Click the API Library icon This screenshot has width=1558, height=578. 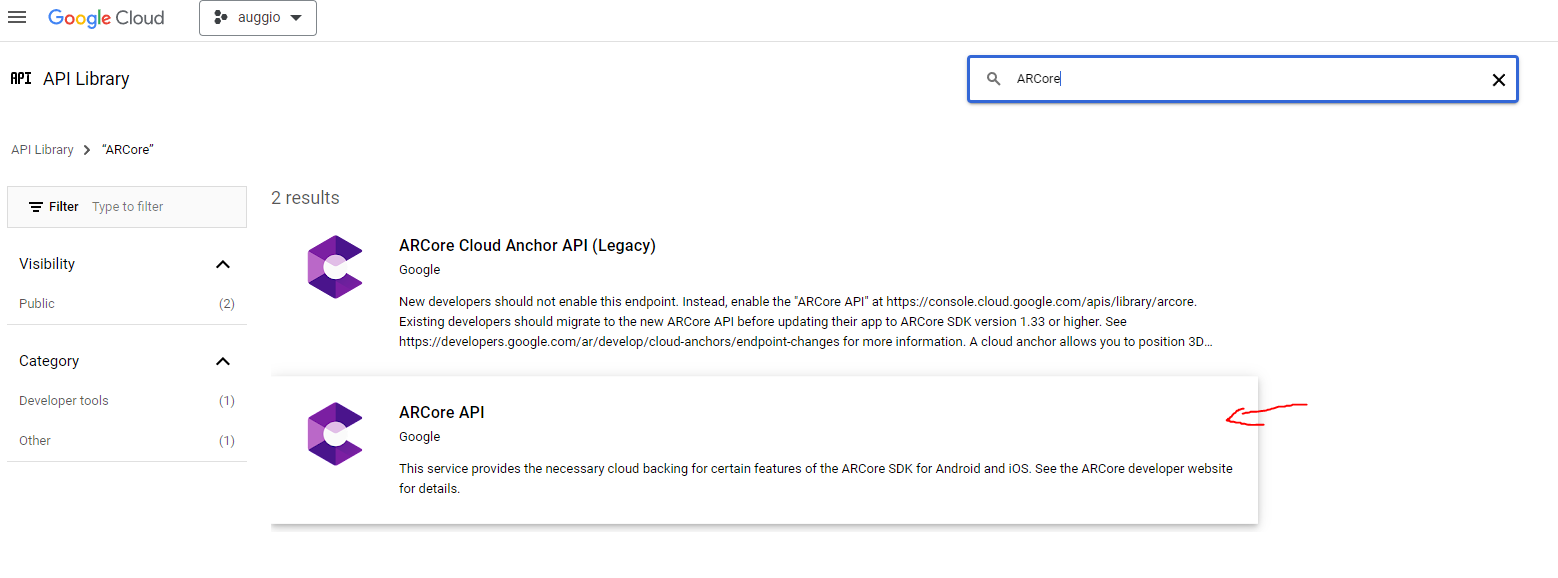point(20,78)
